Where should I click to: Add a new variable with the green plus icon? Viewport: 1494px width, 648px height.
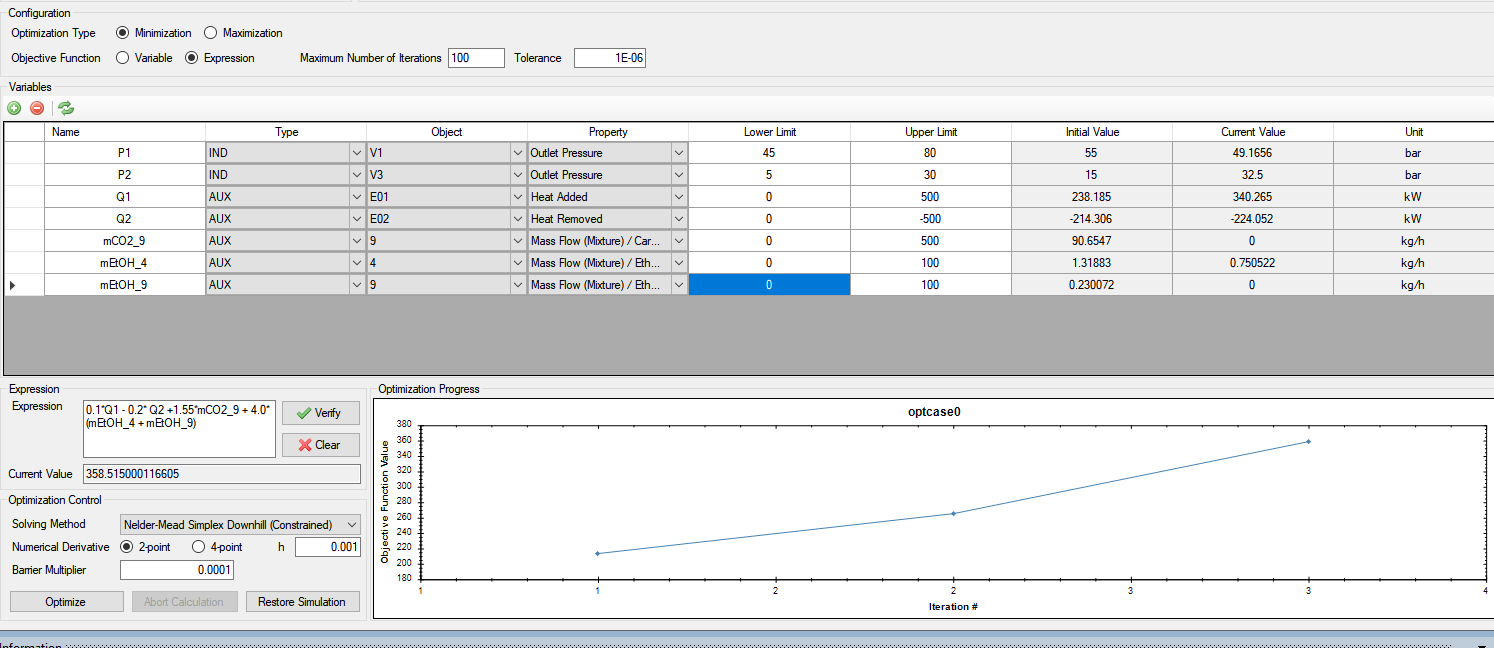click(x=13, y=108)
